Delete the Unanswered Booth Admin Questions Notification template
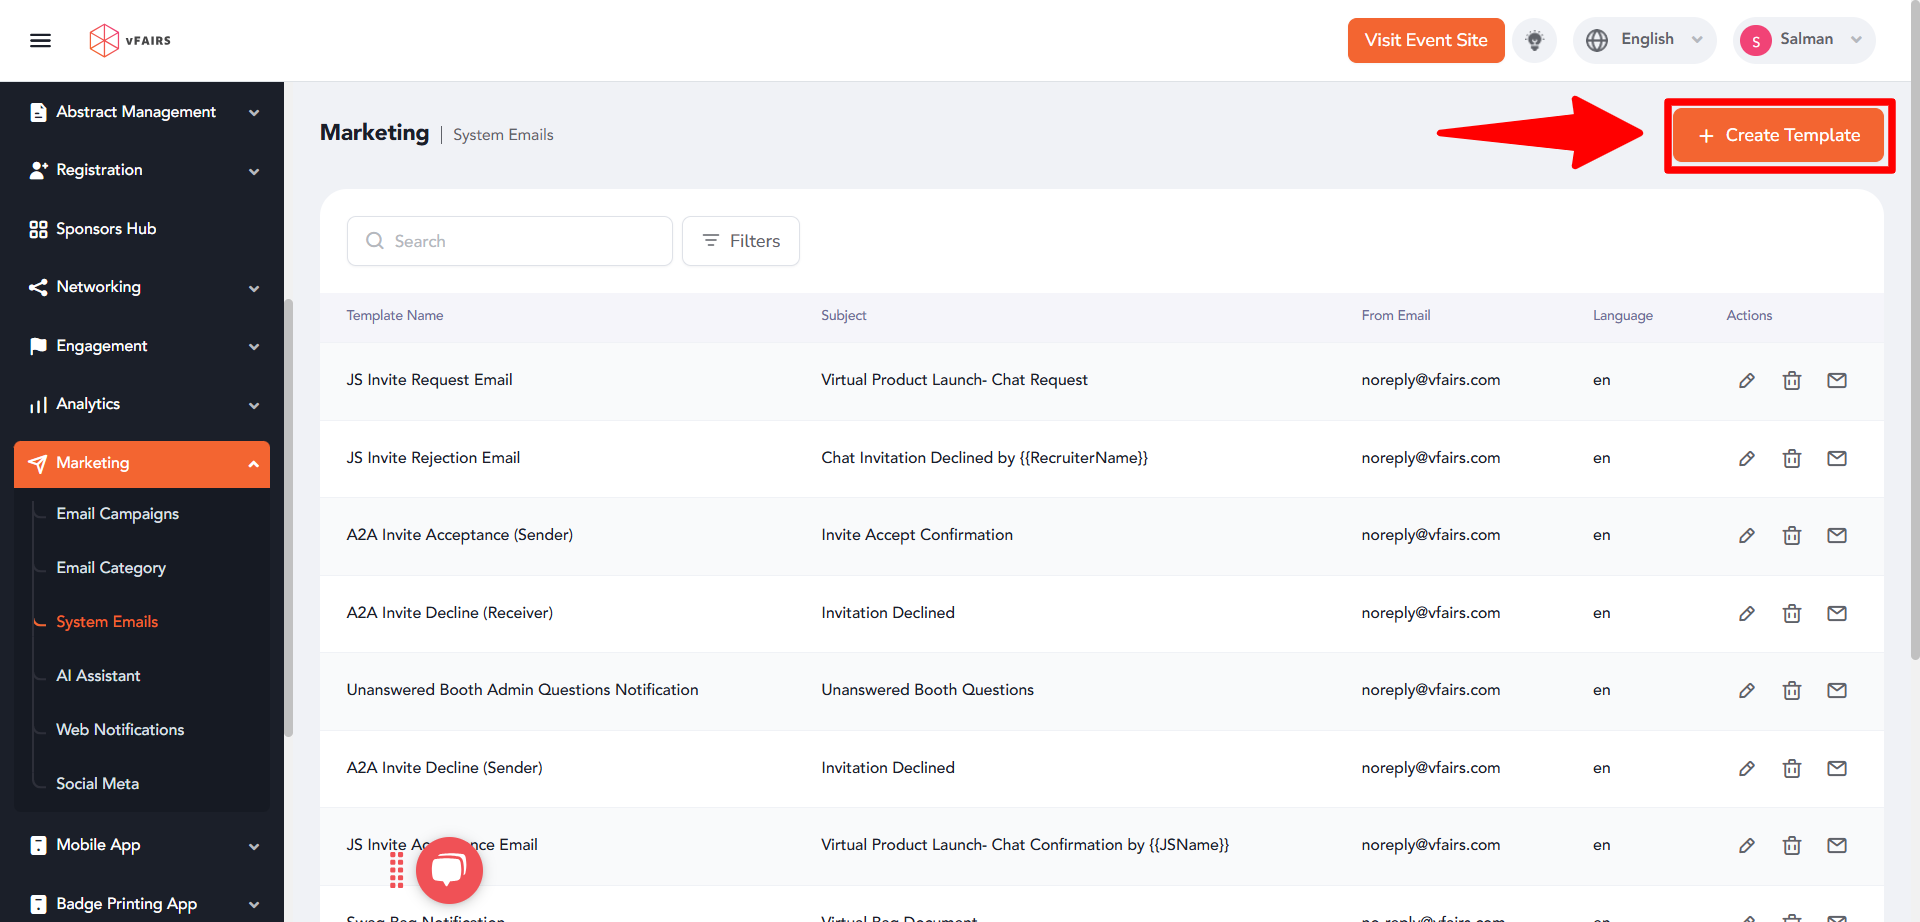The image size is (1920, 922). coord(1791,690)
